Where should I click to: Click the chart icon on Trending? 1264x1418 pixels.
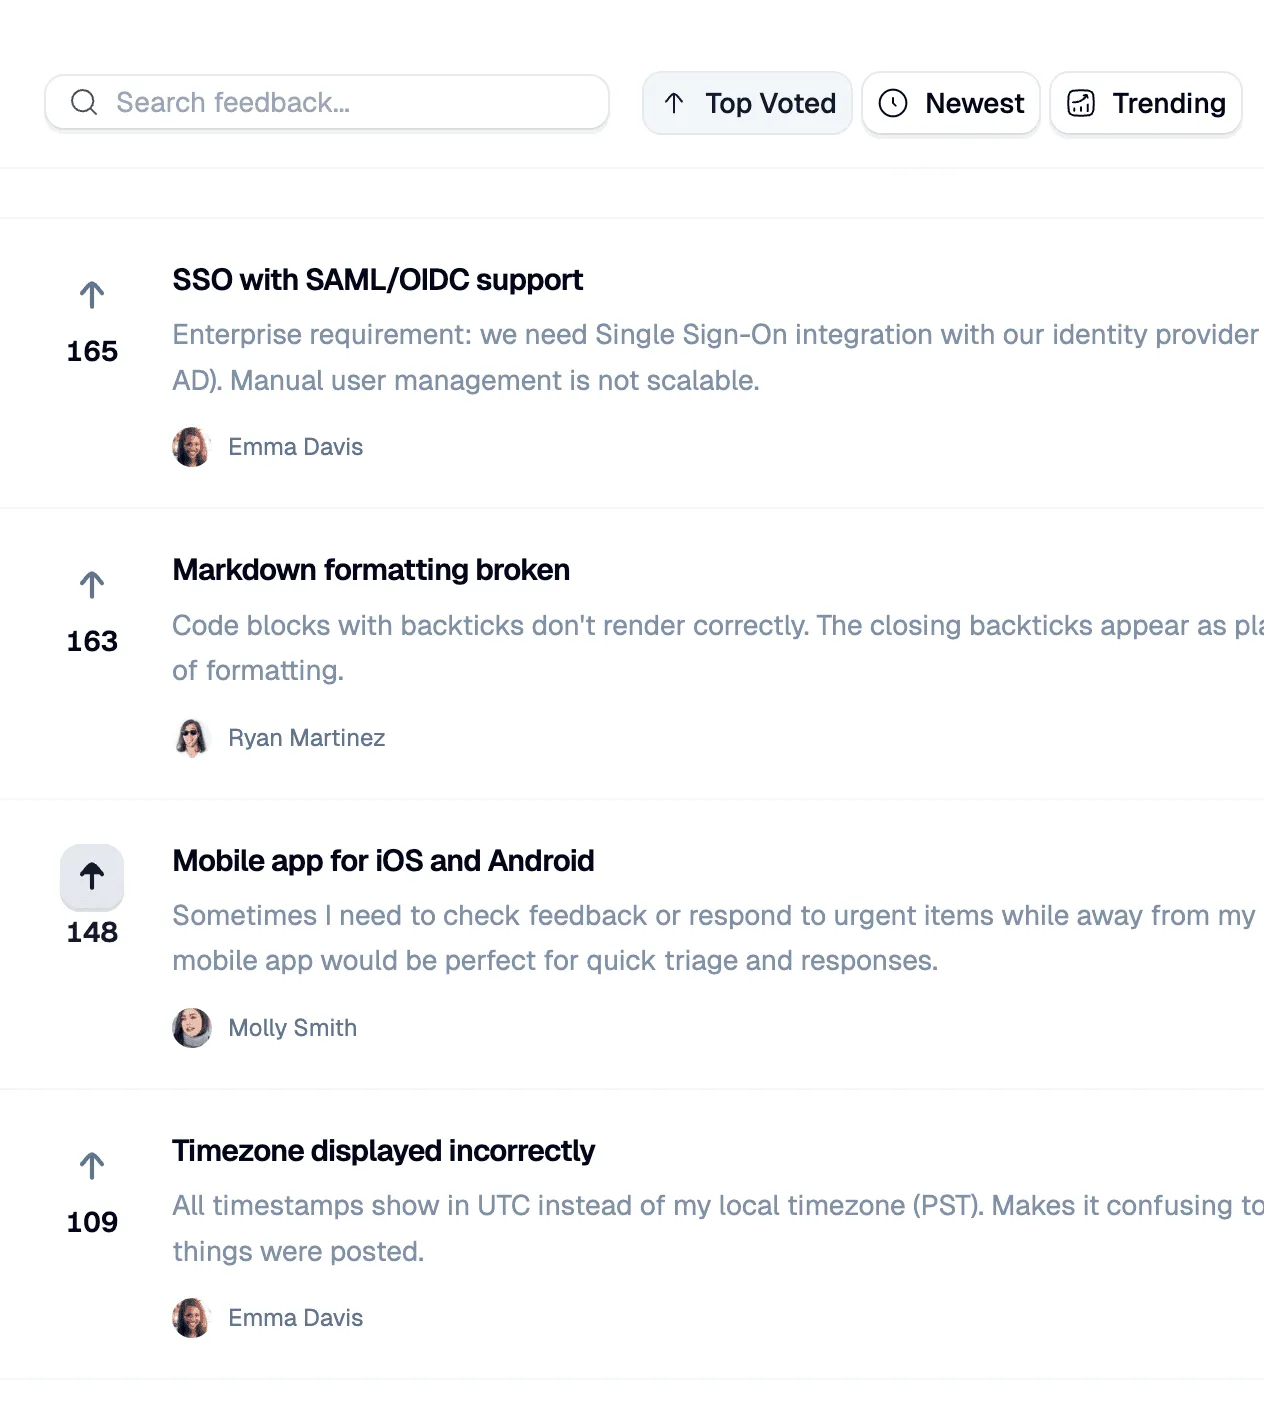pyautogui.click(x=1081, y=103)
